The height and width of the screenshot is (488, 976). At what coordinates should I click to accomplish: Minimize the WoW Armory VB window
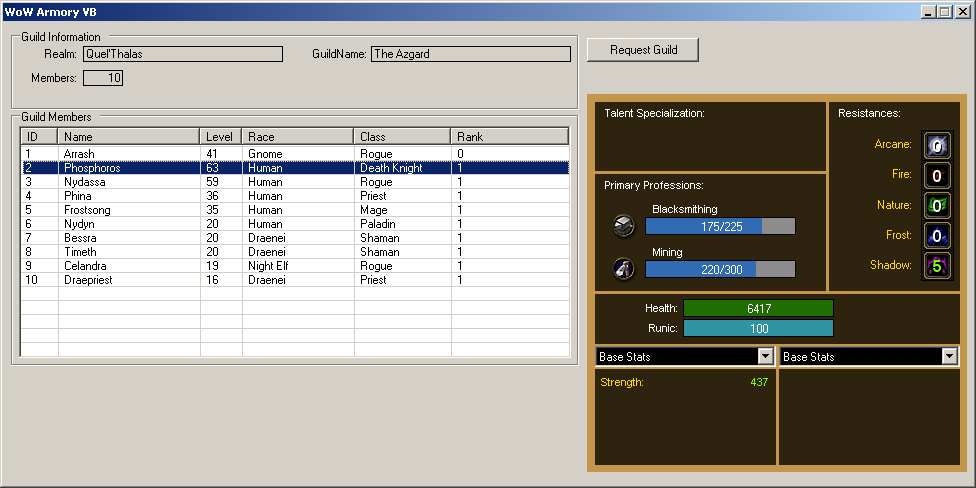[928, 11]
